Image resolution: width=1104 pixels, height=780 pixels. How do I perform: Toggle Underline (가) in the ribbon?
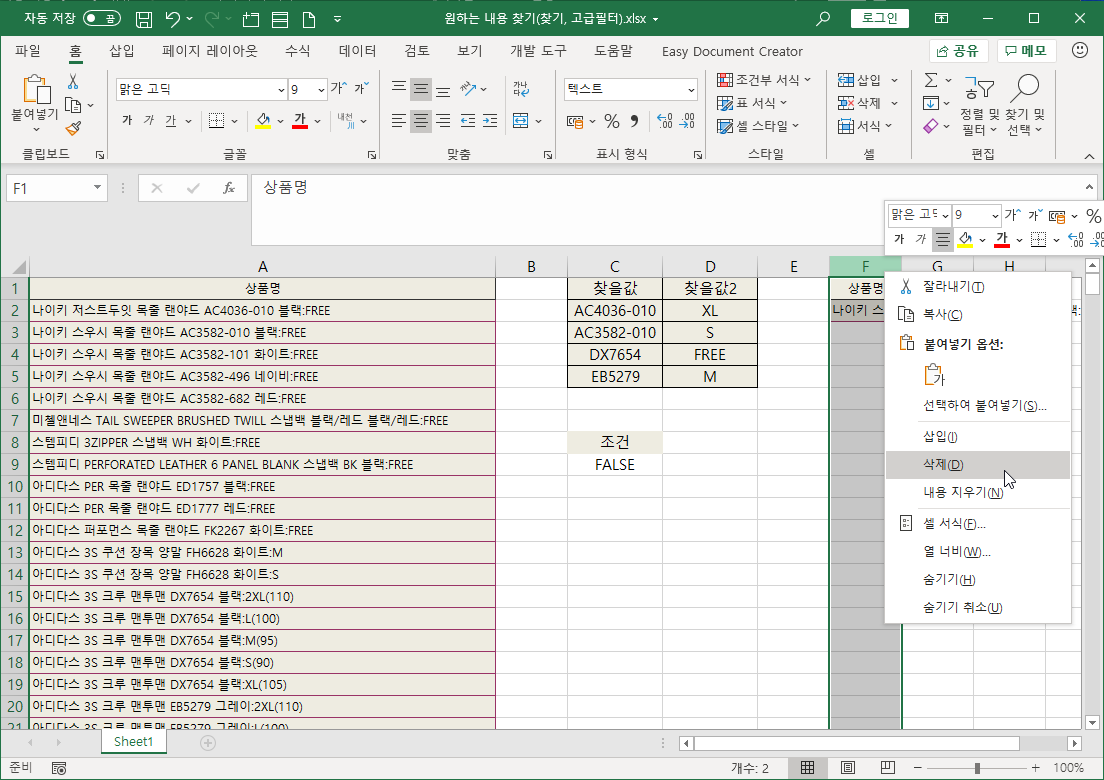click(170, 121)
